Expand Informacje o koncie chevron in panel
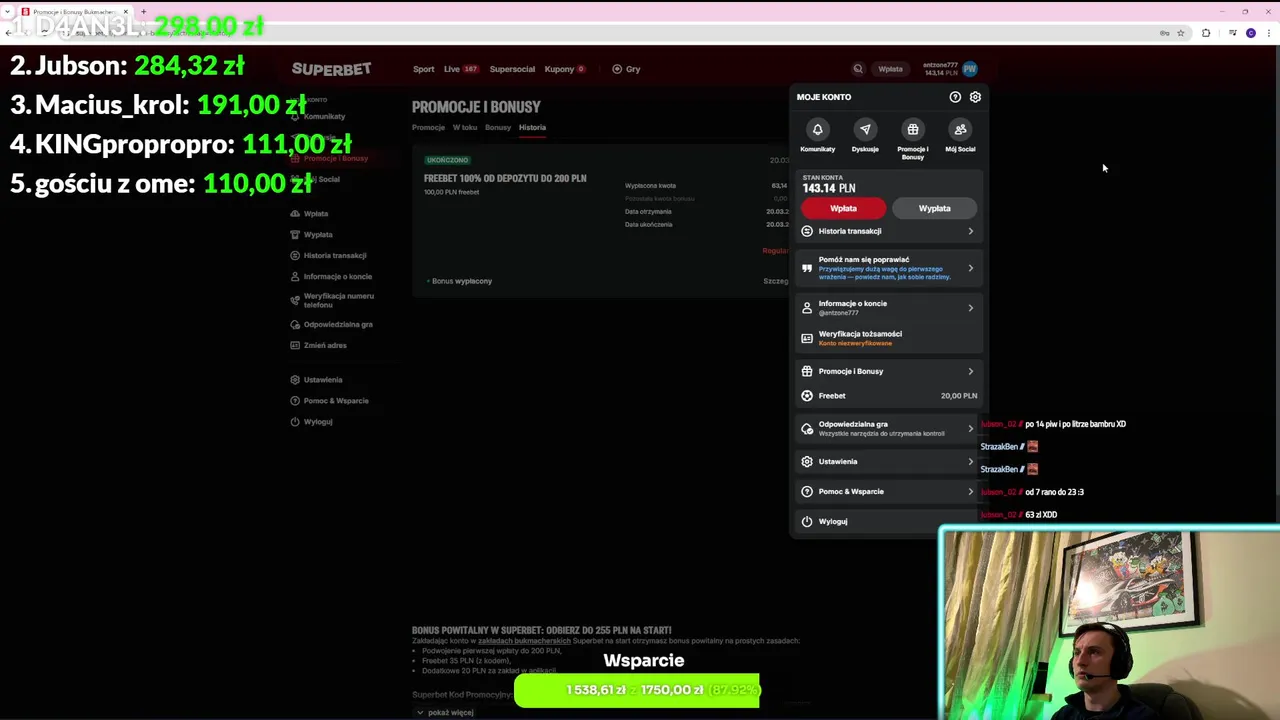1280x720 pixels. pos(970,308)
